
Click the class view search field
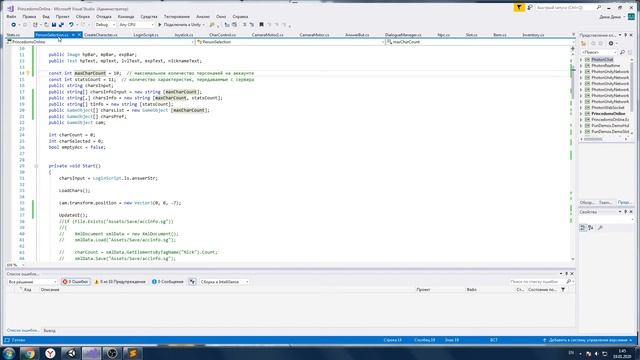point(598,52)
